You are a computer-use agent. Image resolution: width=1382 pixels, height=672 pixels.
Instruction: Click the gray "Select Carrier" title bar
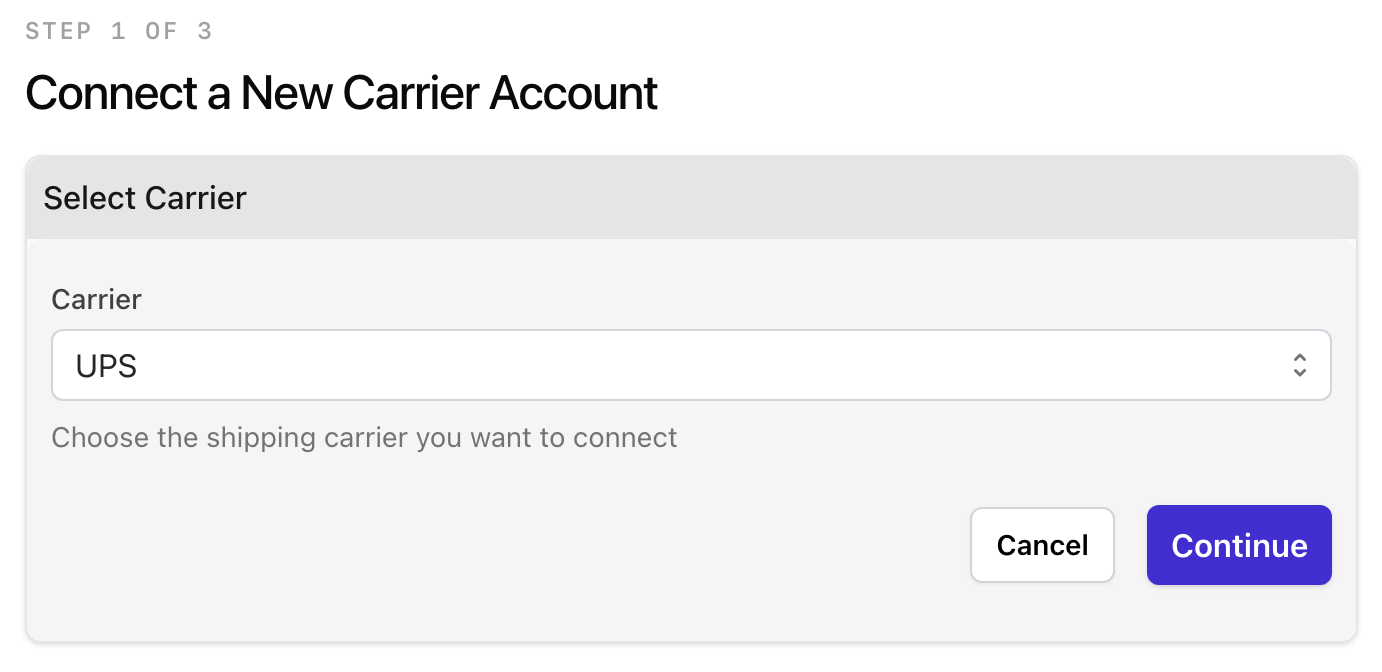click(690, 198)
